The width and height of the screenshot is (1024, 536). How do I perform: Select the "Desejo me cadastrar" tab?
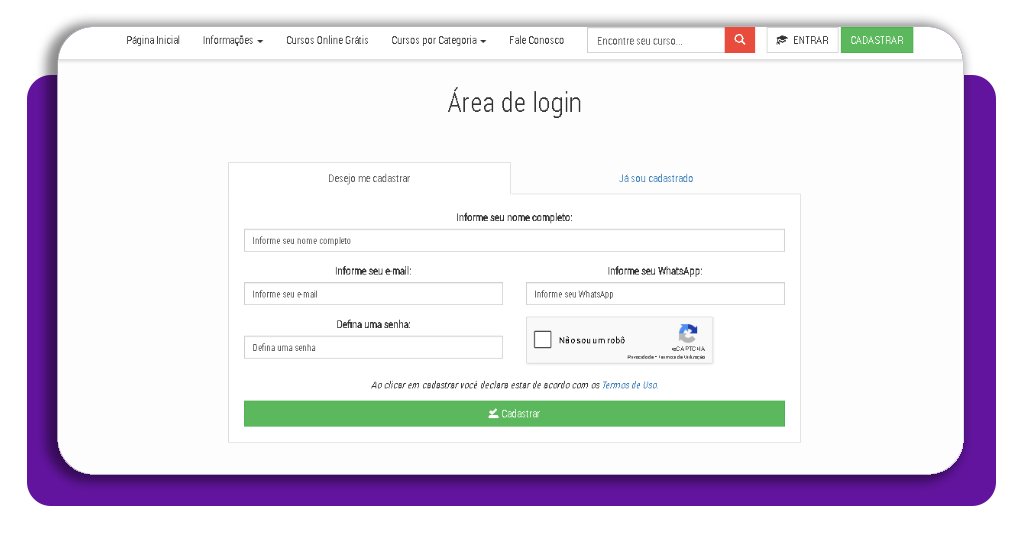click(369, 178)
